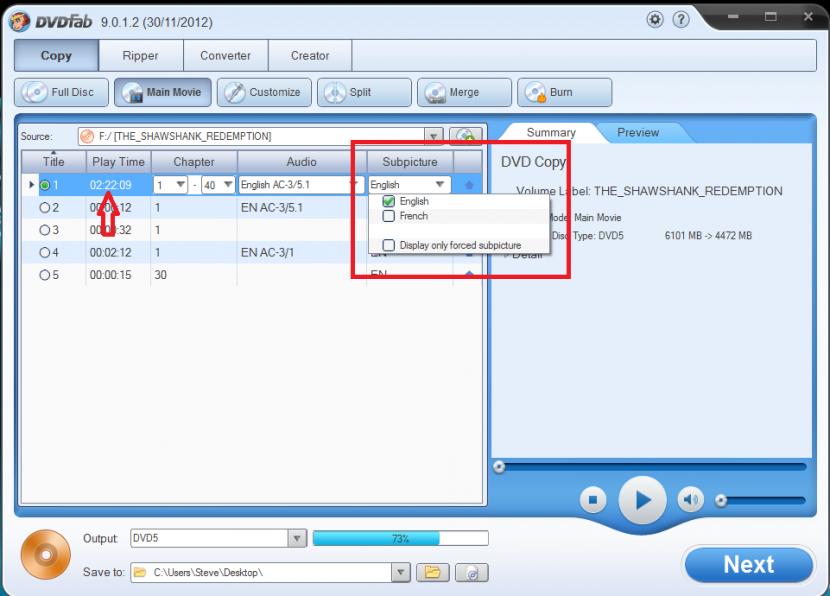Click the preview seek slider handle
The width and height of the screenshot is (830, 596).
[x=499, y=467]
